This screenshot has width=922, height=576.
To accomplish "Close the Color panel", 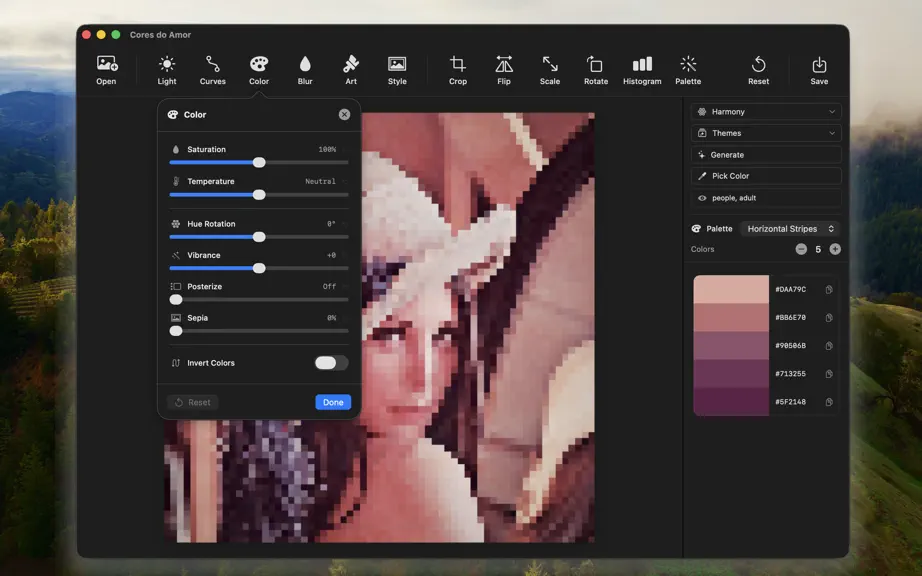I will [x=345, y=115].
